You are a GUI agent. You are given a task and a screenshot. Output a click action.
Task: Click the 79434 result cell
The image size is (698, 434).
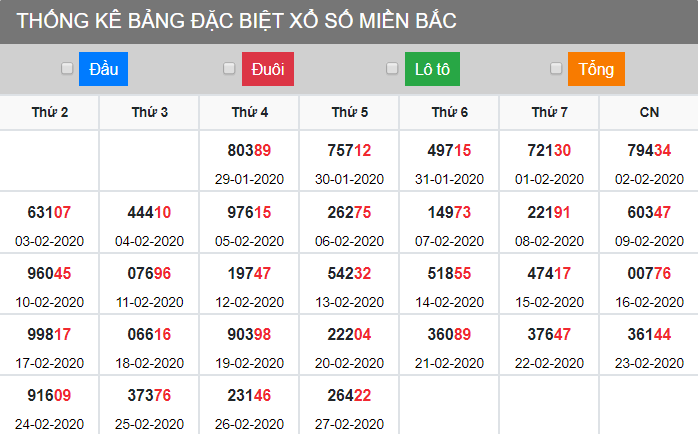[649, 151]
